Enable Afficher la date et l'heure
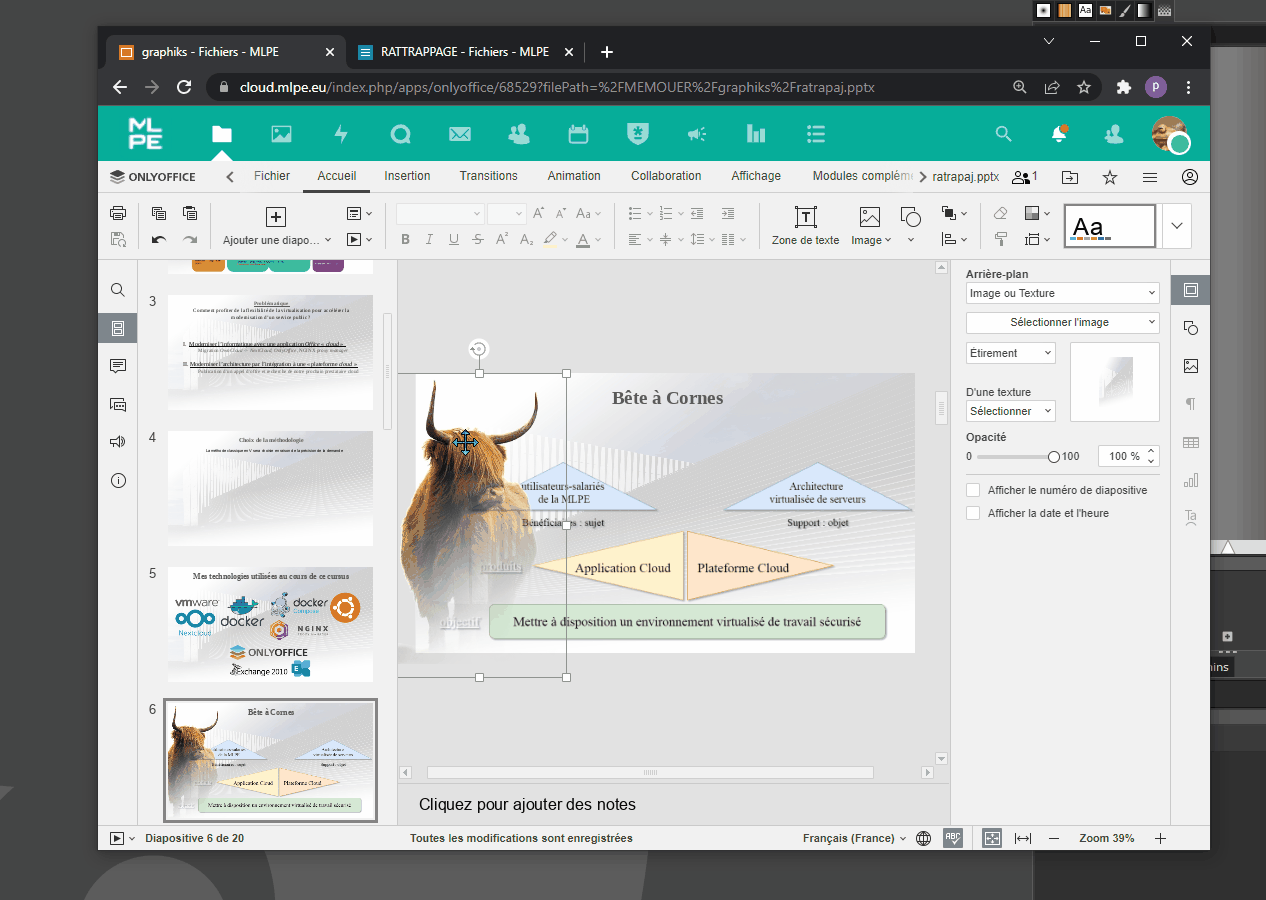This screenshot has width=1266, height=900. pyautogui.click(x=973, y=513)
